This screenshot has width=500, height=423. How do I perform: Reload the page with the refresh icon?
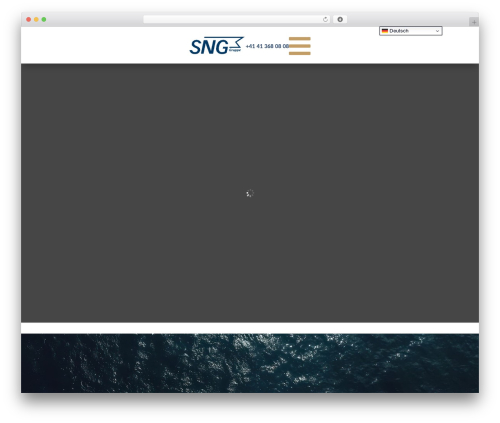click(325, 19)
